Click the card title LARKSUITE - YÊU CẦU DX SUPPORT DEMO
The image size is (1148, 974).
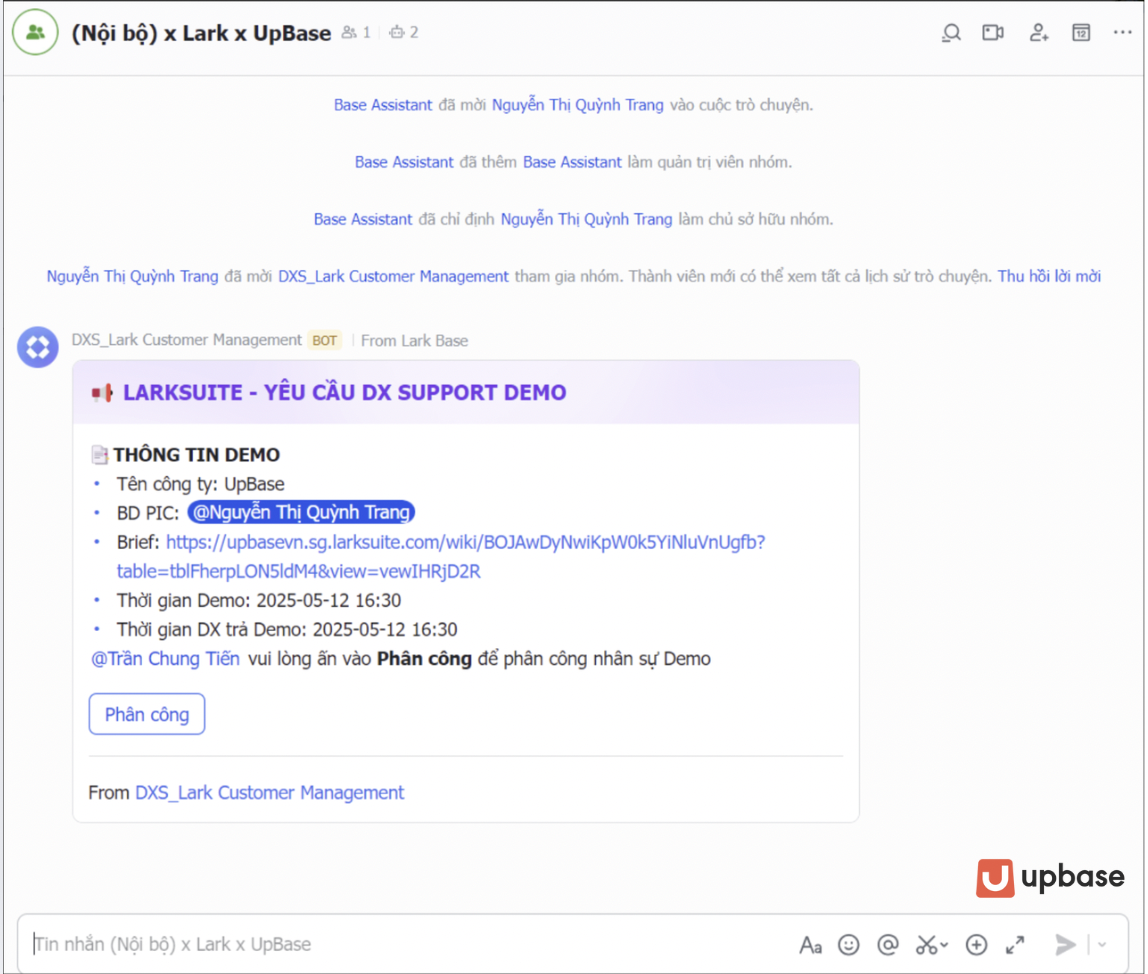(344, 393)
